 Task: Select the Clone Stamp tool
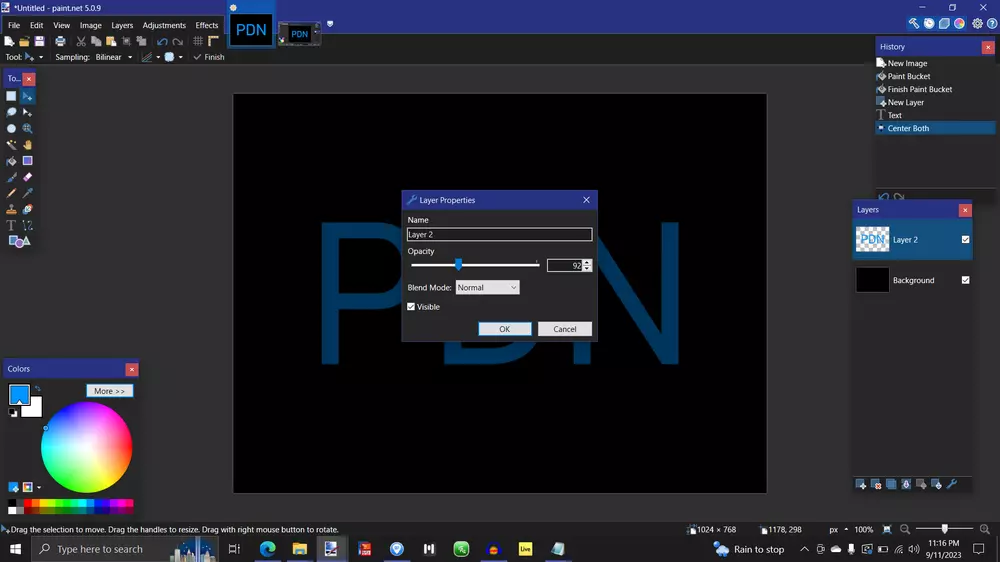[11, 209]
